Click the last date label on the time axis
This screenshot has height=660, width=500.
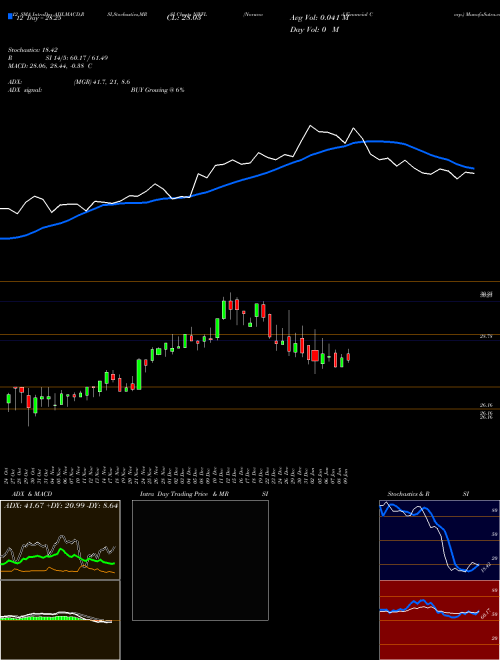click(348, 476)
